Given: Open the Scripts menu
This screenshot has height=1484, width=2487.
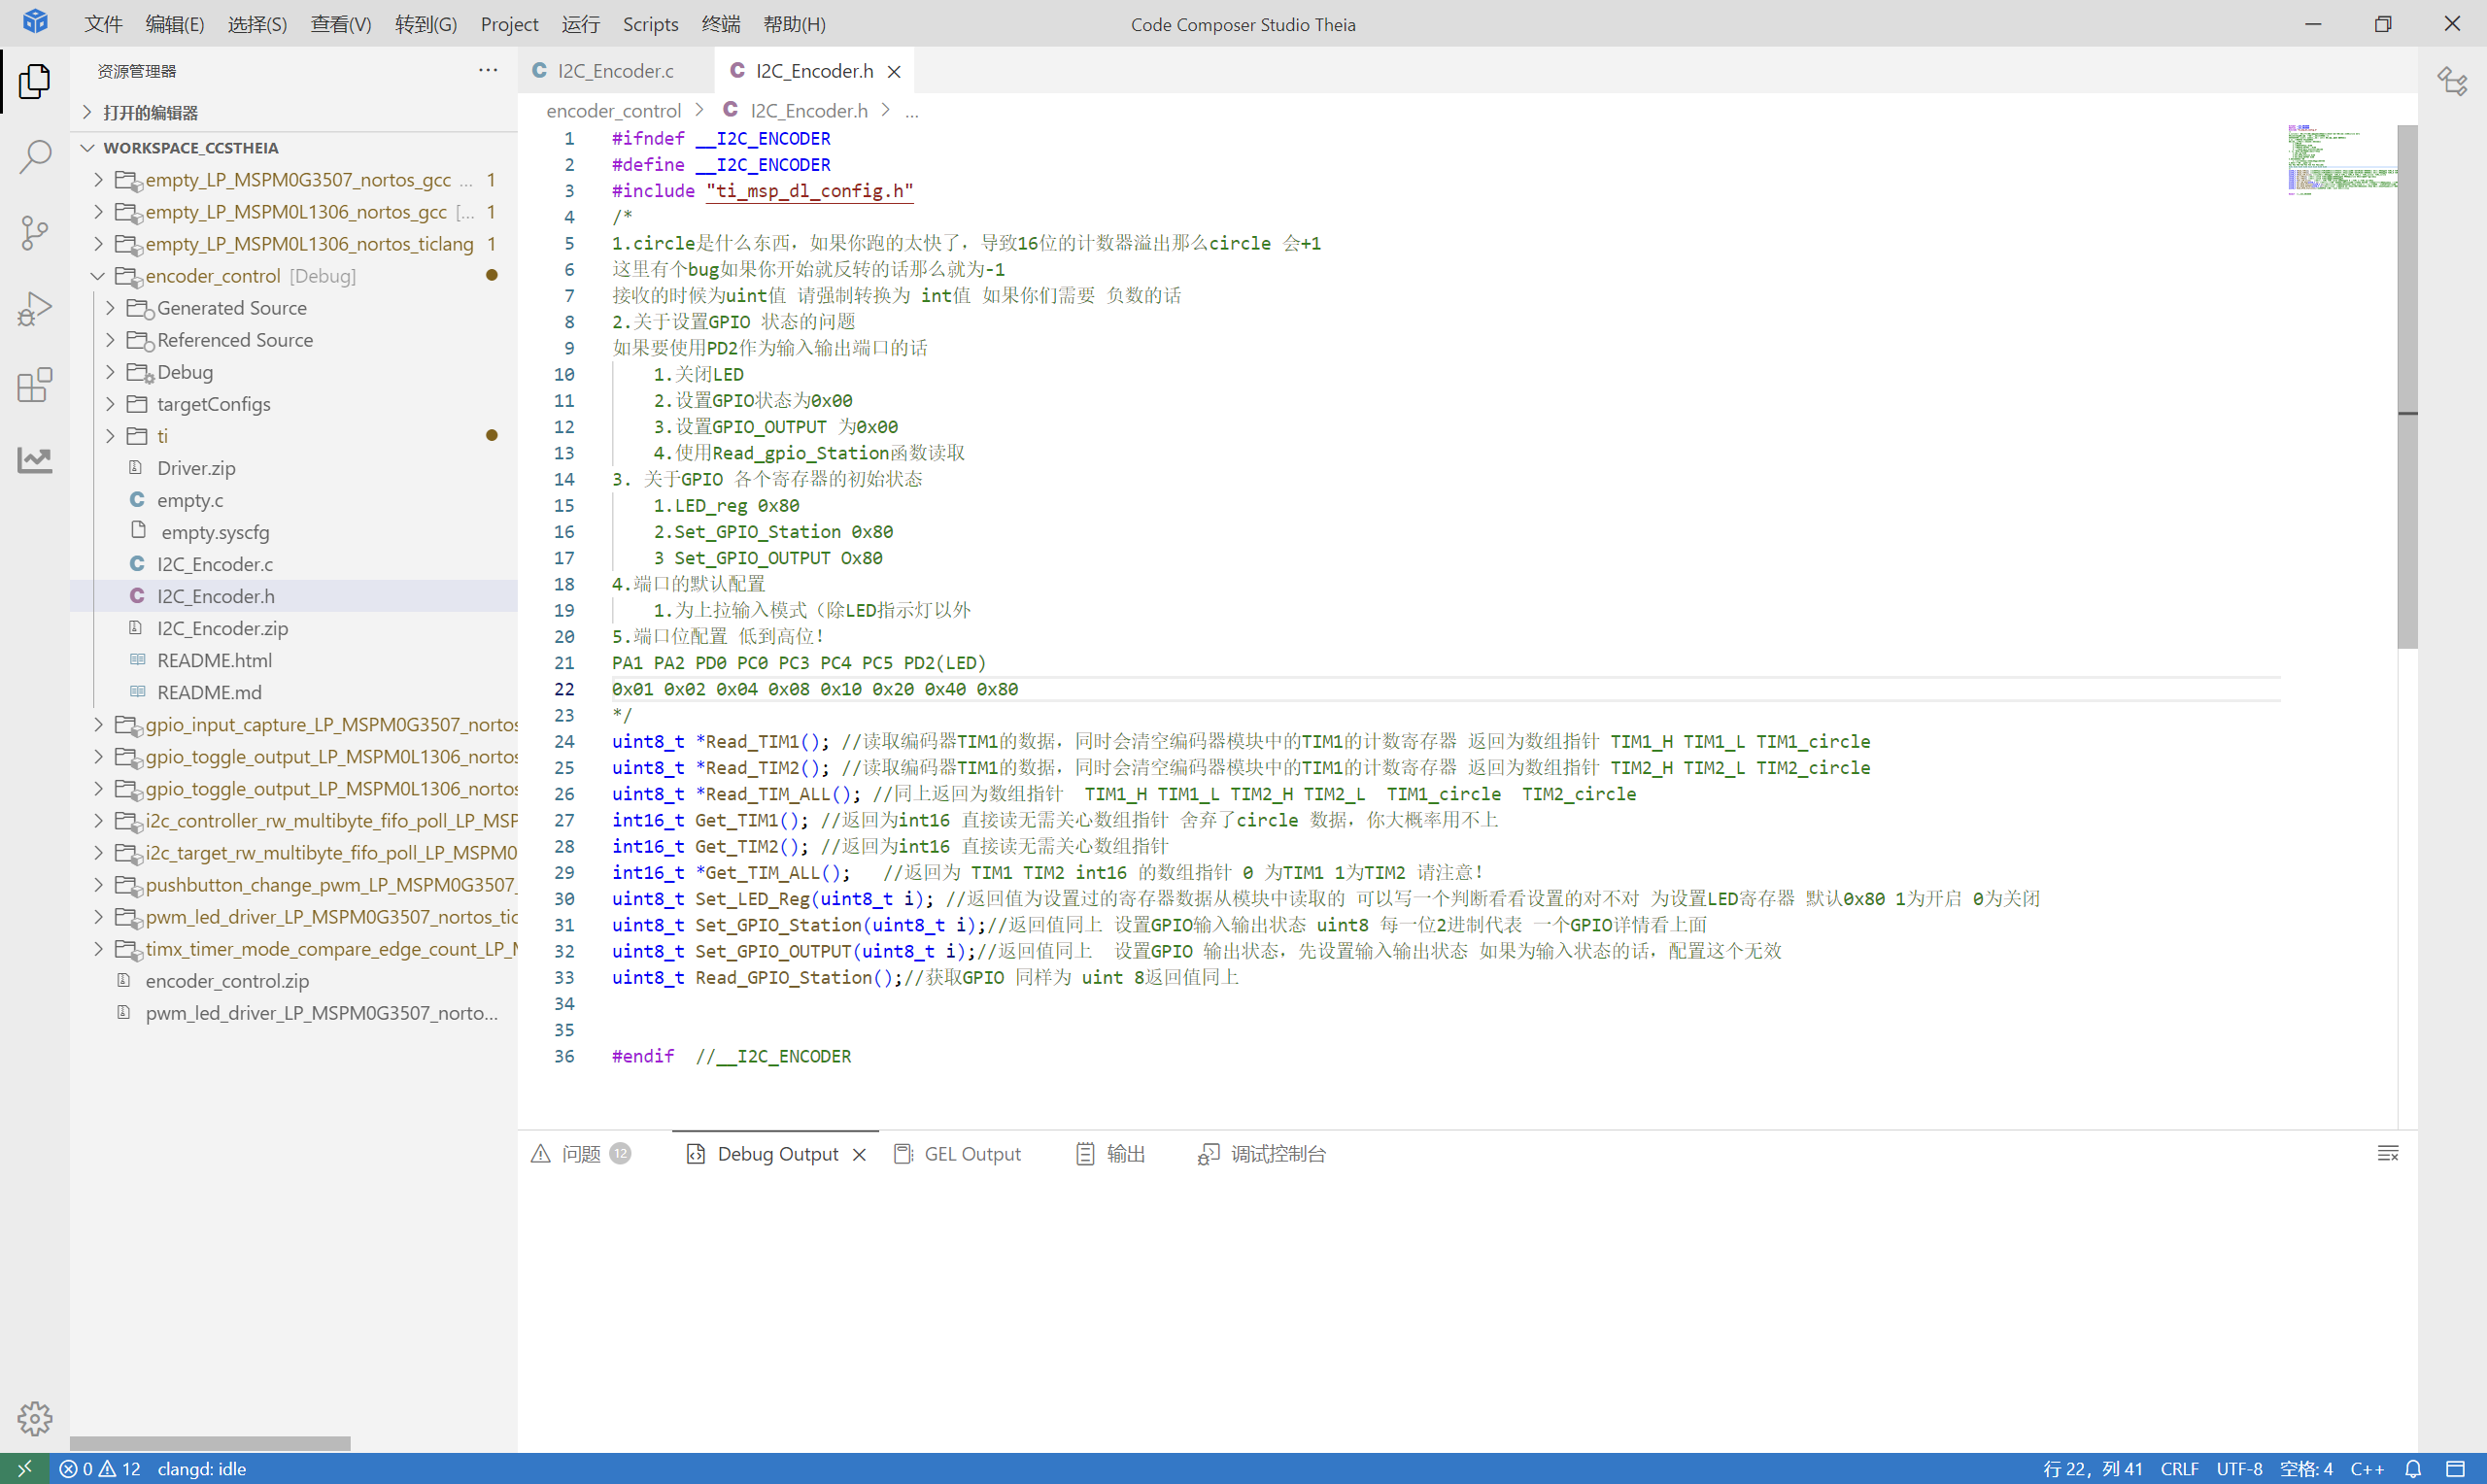Looking at the screenshot, I should [650, 24].
